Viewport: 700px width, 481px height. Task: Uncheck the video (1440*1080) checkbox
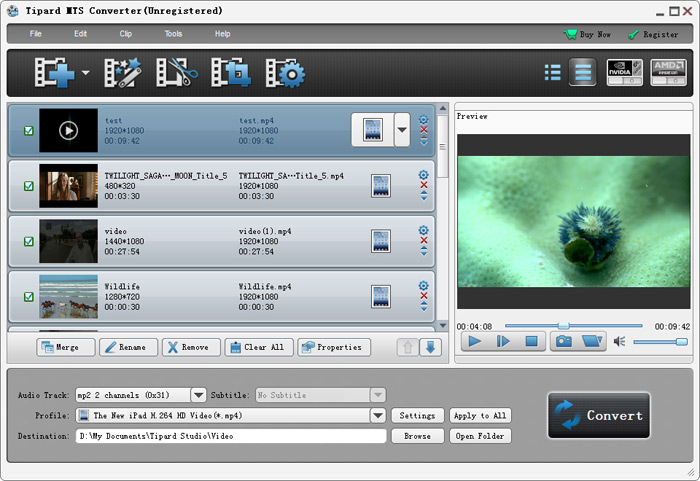pyautogui.click(x=29, y=241)
